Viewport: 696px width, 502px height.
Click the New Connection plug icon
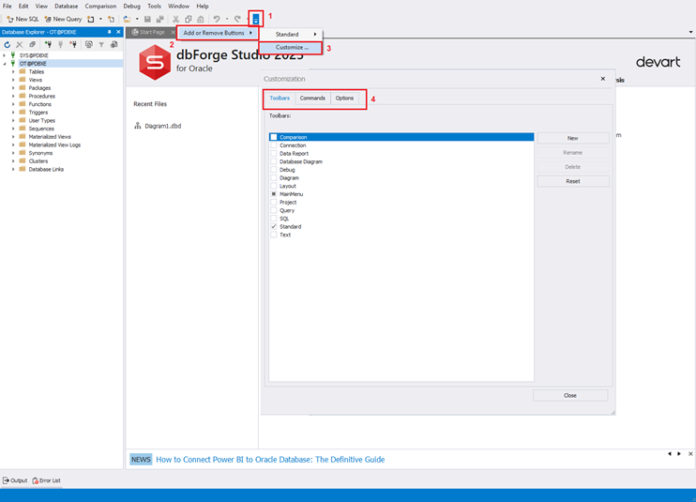click(x=48, y=44)
